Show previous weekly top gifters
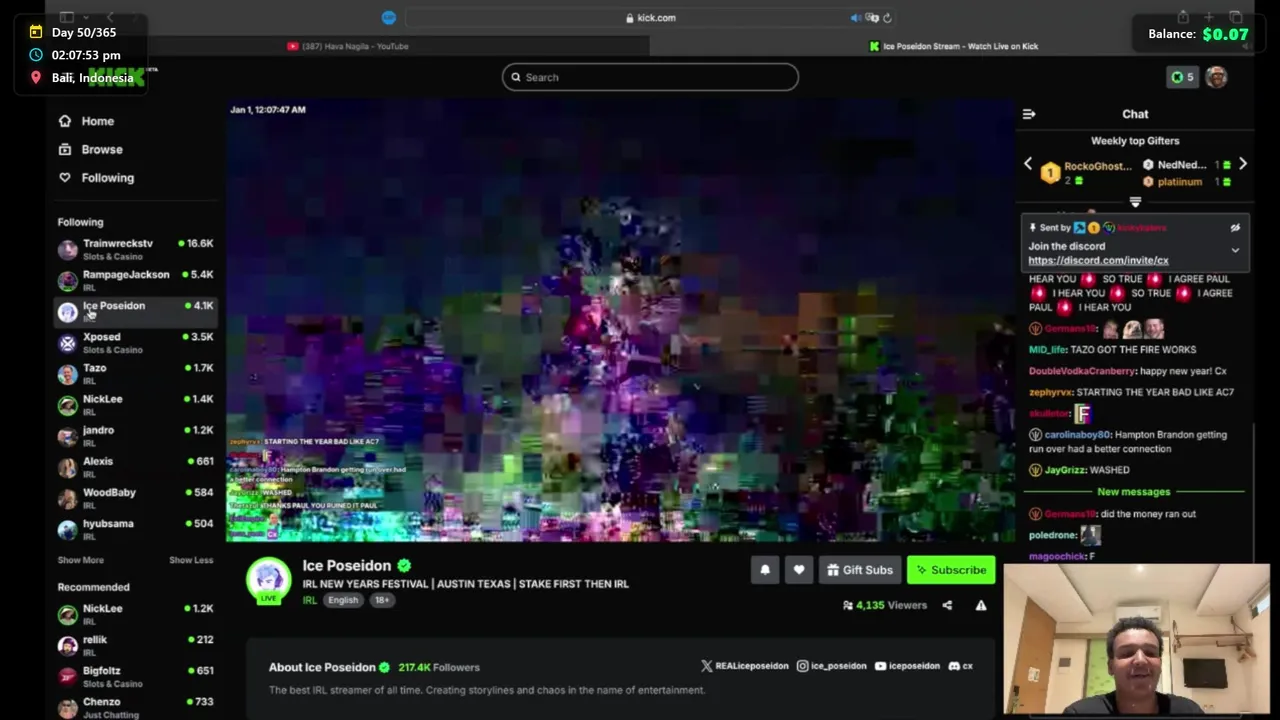 coord(1028,164)
